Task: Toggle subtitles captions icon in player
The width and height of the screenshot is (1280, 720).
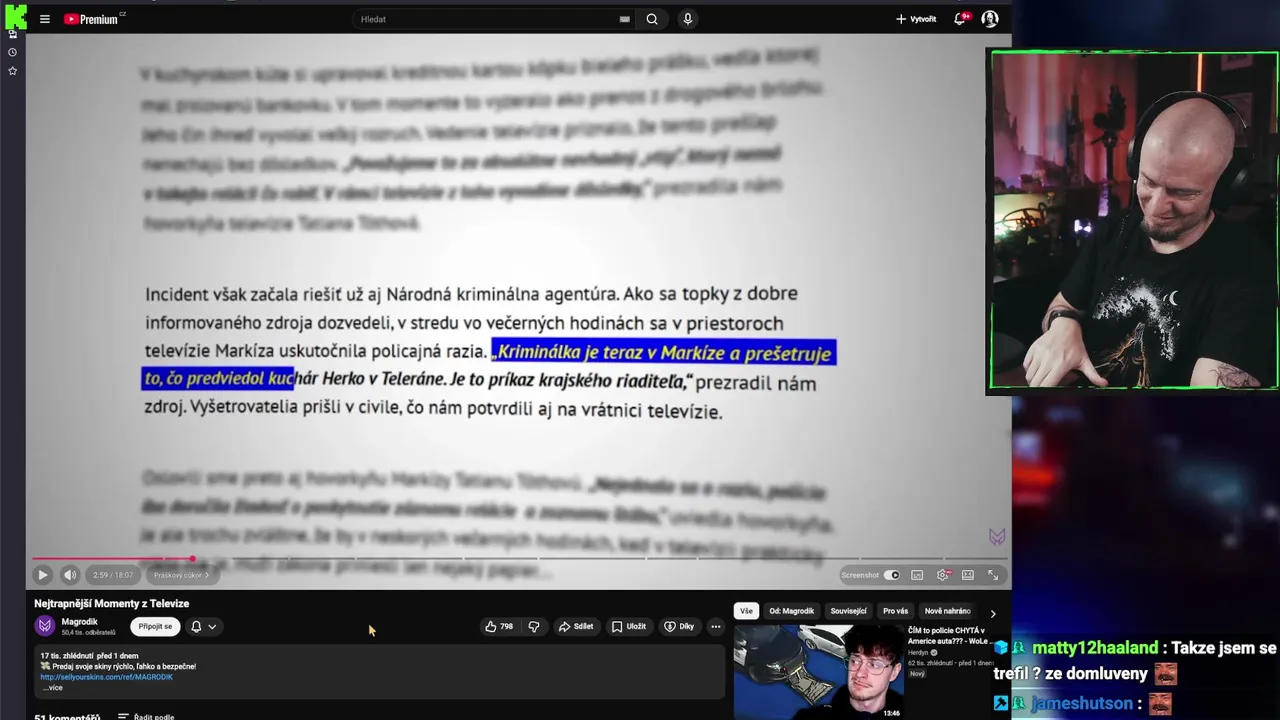Action: [917, 575]
